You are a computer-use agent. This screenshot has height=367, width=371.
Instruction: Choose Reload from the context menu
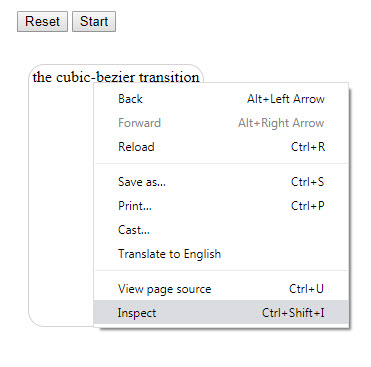point(221,147)
